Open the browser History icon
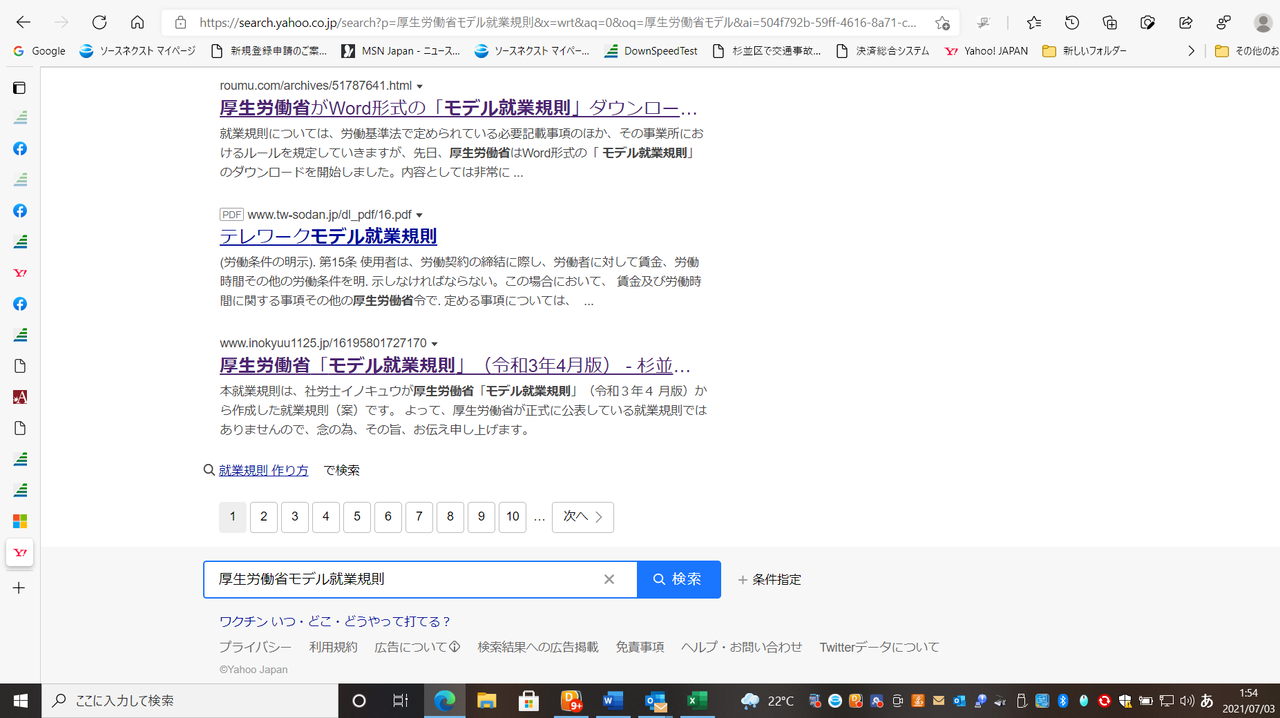 click(1072, 22)
